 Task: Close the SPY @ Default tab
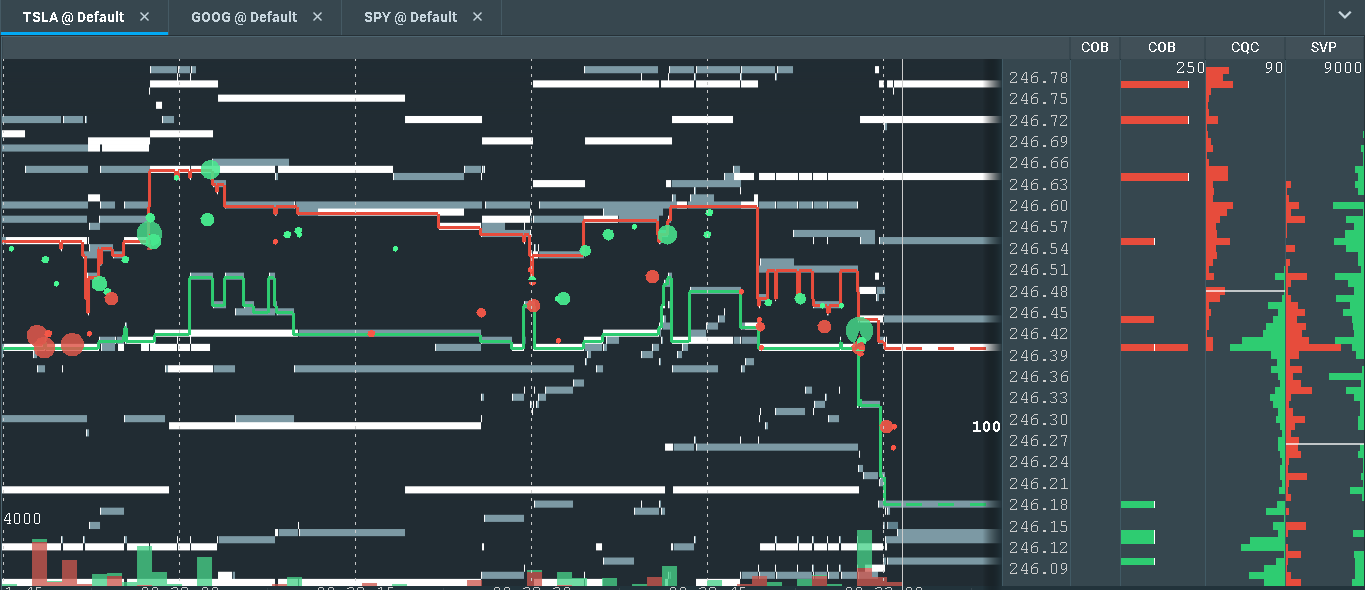tap(477, 17)
